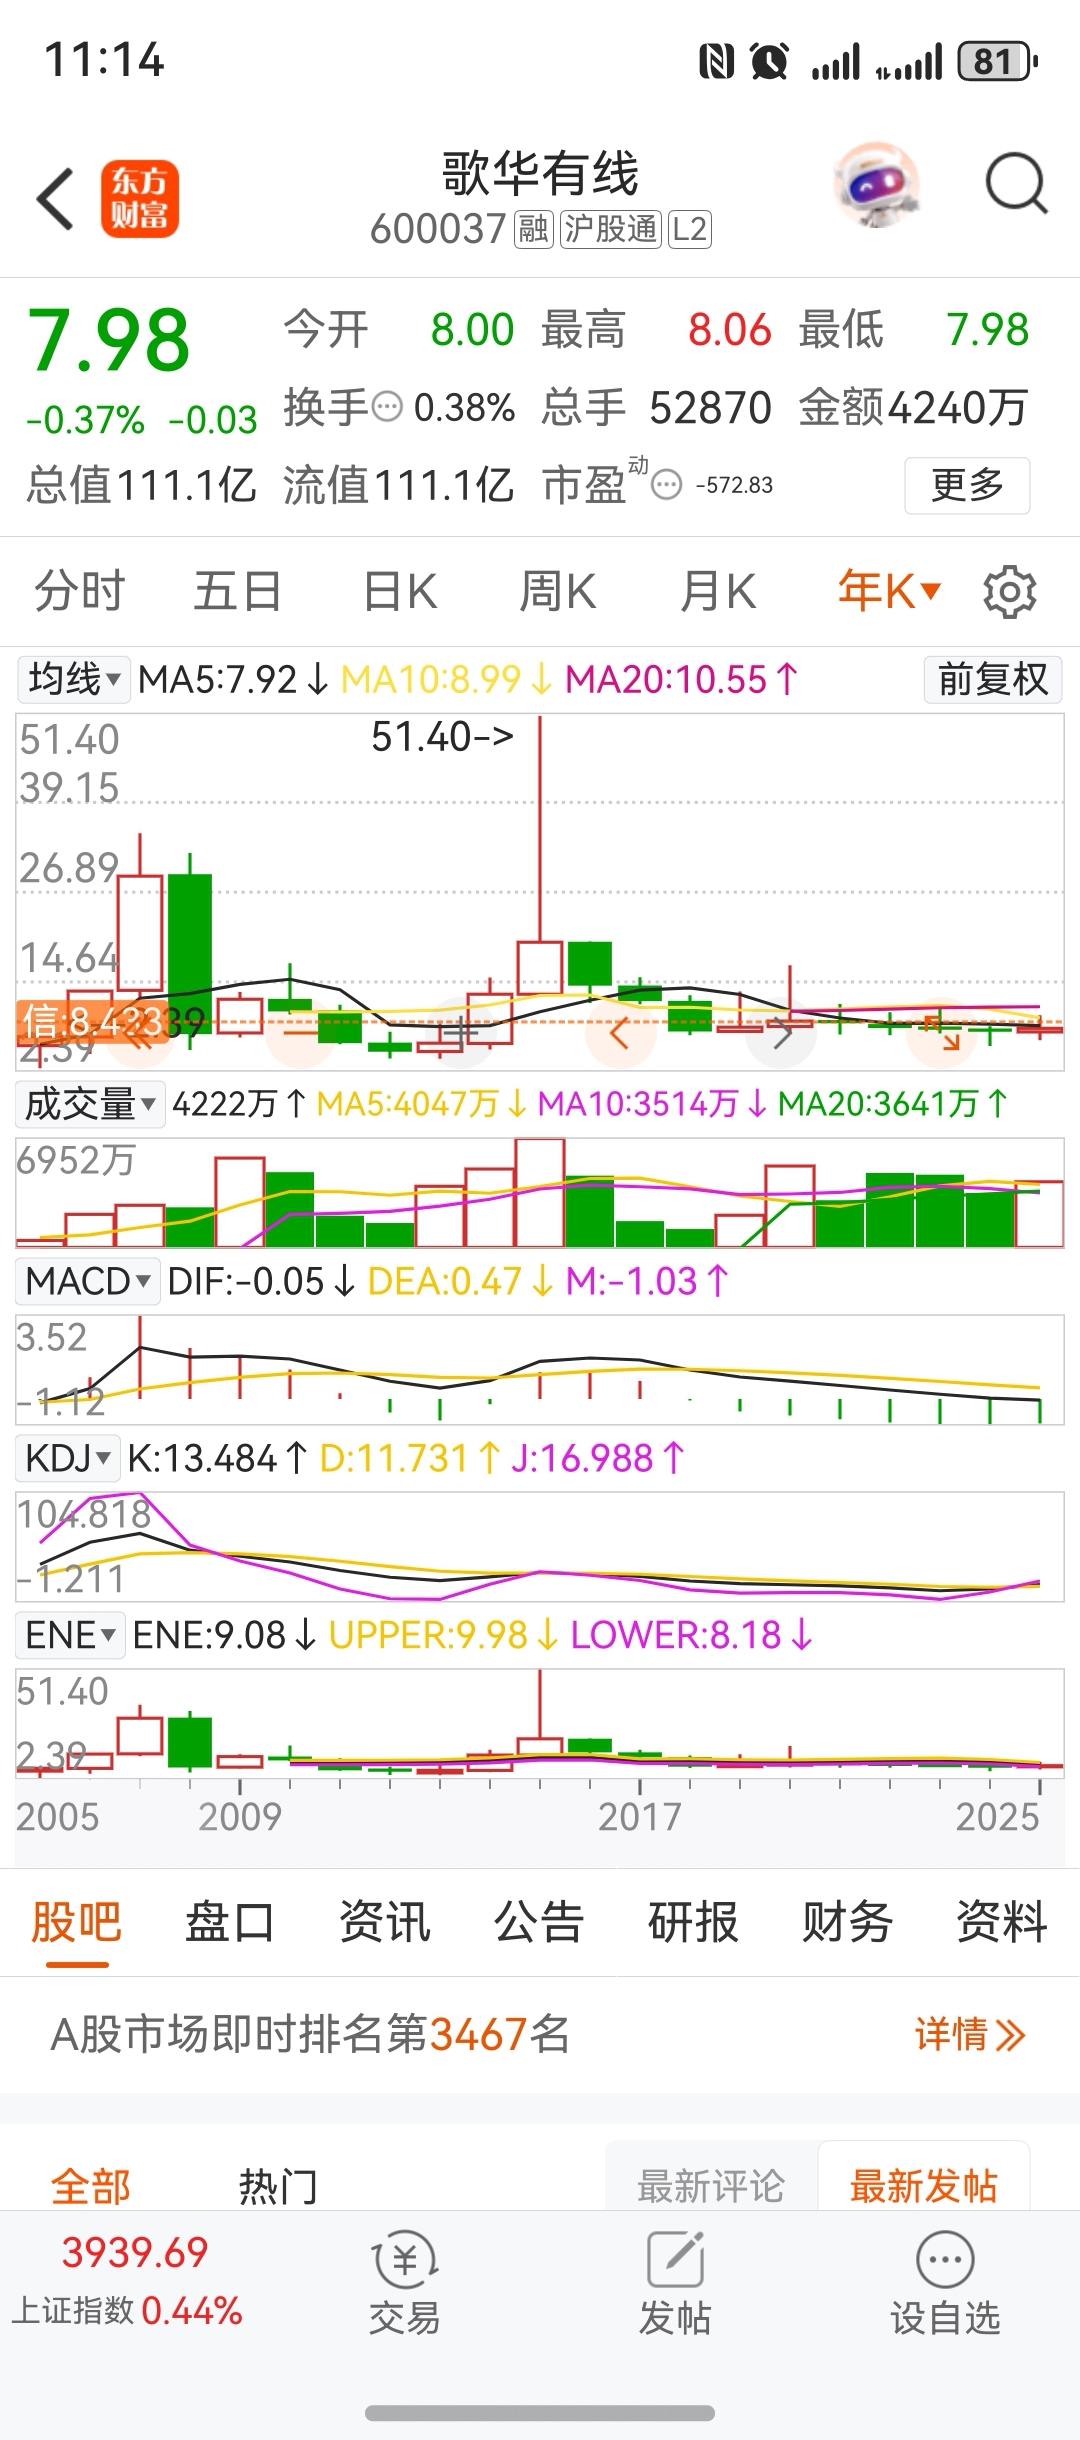Image resolution: width=1080 pixels, height=2440 pixels.
Task: Sort by 最新发帖
Action: pyautogui.click(x=924, y=2185)
